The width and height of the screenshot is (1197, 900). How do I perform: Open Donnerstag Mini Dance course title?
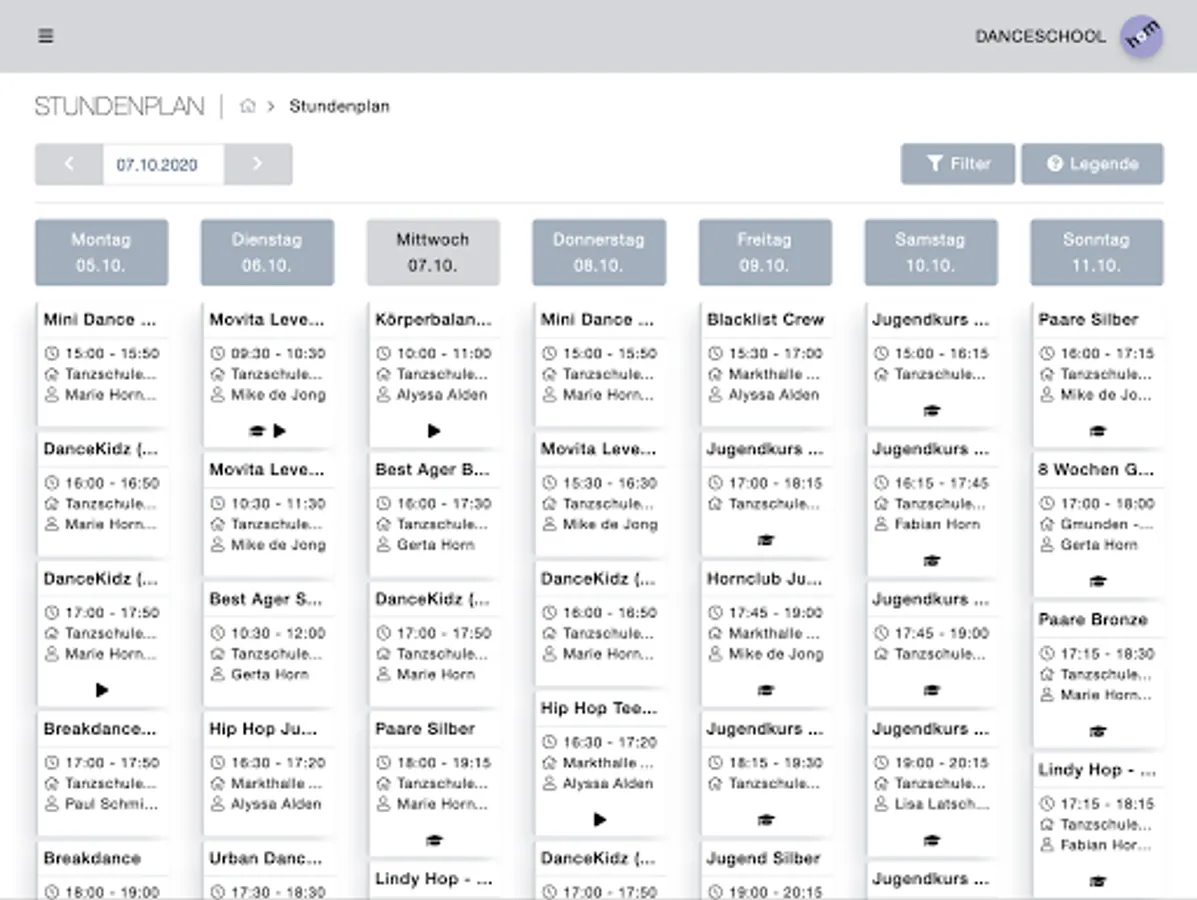tap(597, 319)
